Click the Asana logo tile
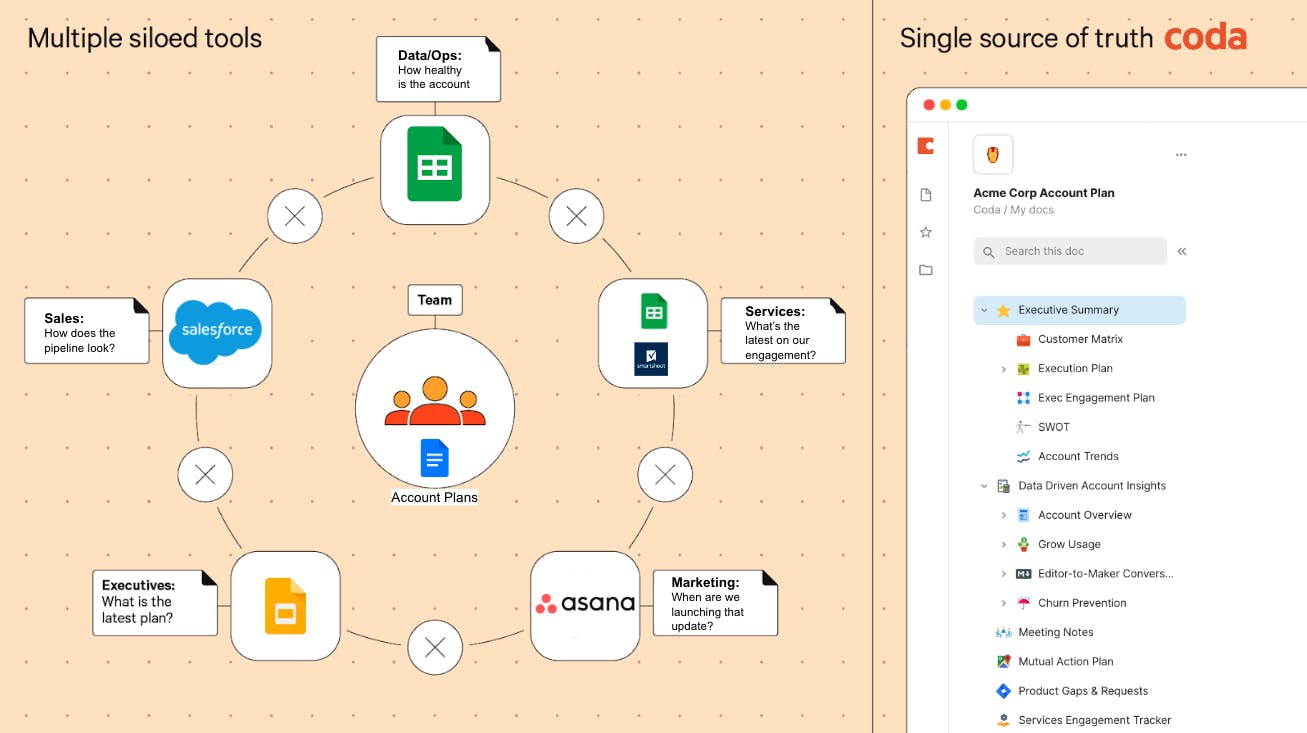The image size is (1307, 733). pos(585,605)
